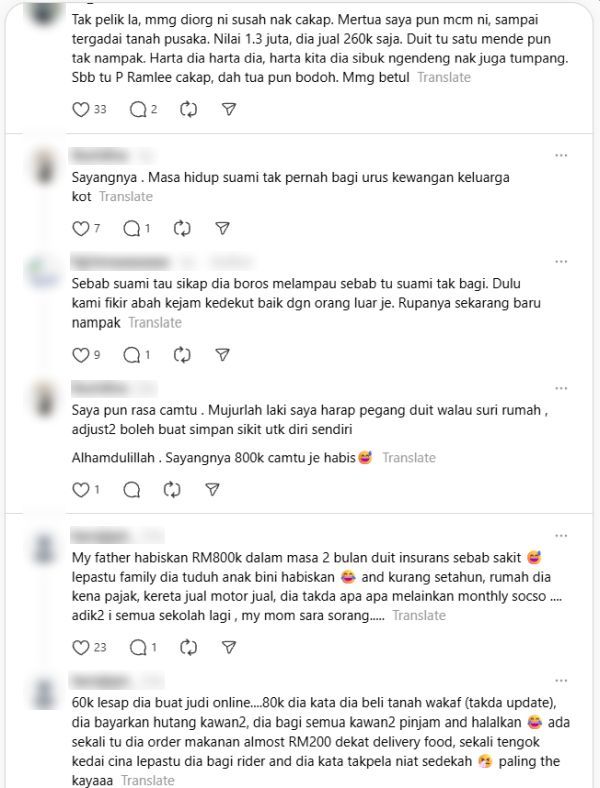Share the 'My father habiskan RM800k' comment
This screenshot has width=600, height=788.
(x=229, y=647)
